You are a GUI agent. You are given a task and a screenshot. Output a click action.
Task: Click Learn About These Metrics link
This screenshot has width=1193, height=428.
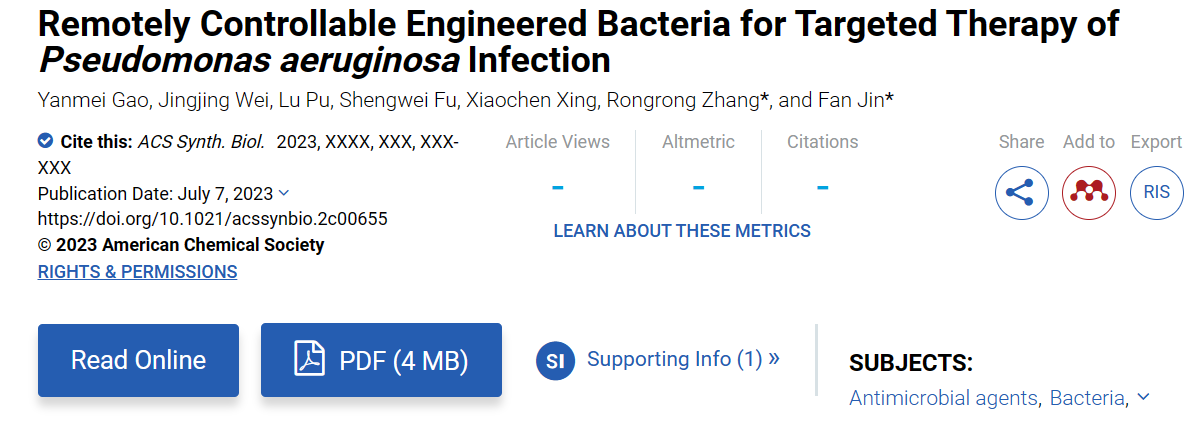click(682, 230)
